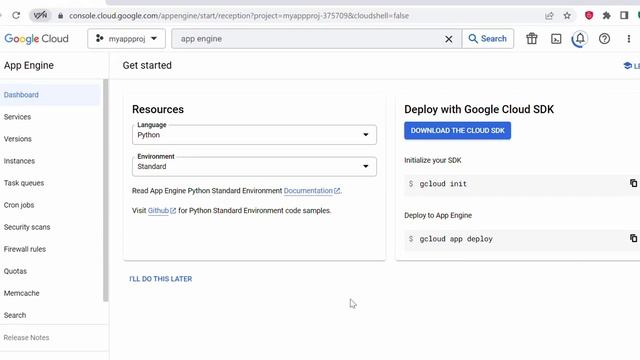The width and height of the screenshot is (640, 360).
Task: Open the Learn graduation-cap icon
Action: (628, 66)
